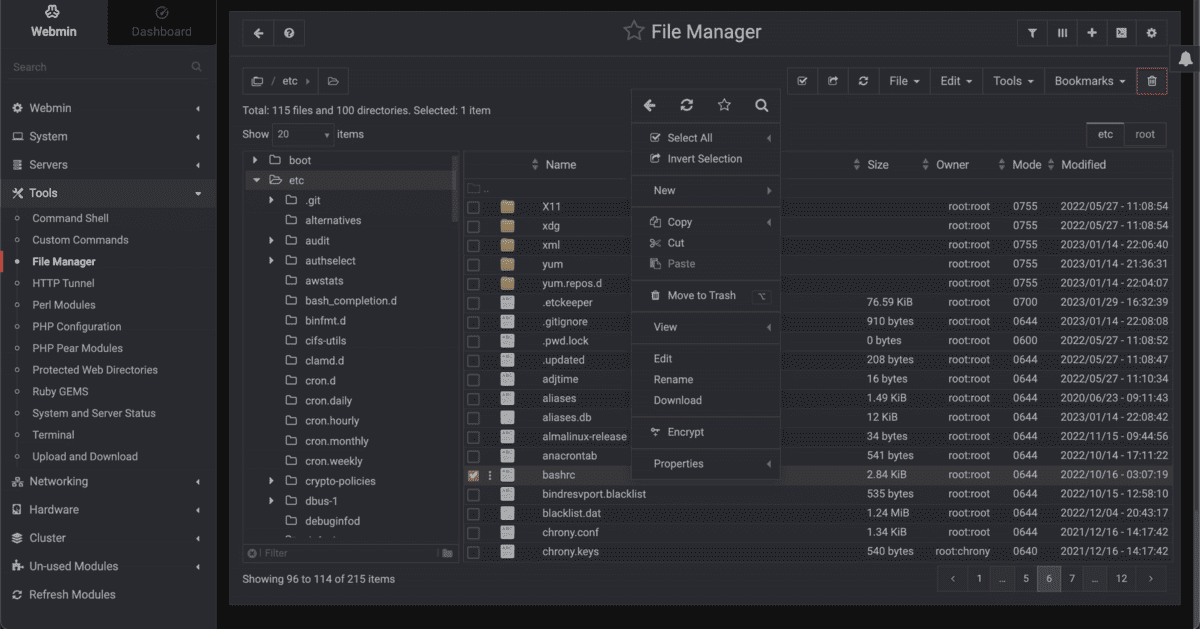Open the filter funnel icon in header
The height and width of the screenshot is (629, 1200).
(x=1032, y=33)
